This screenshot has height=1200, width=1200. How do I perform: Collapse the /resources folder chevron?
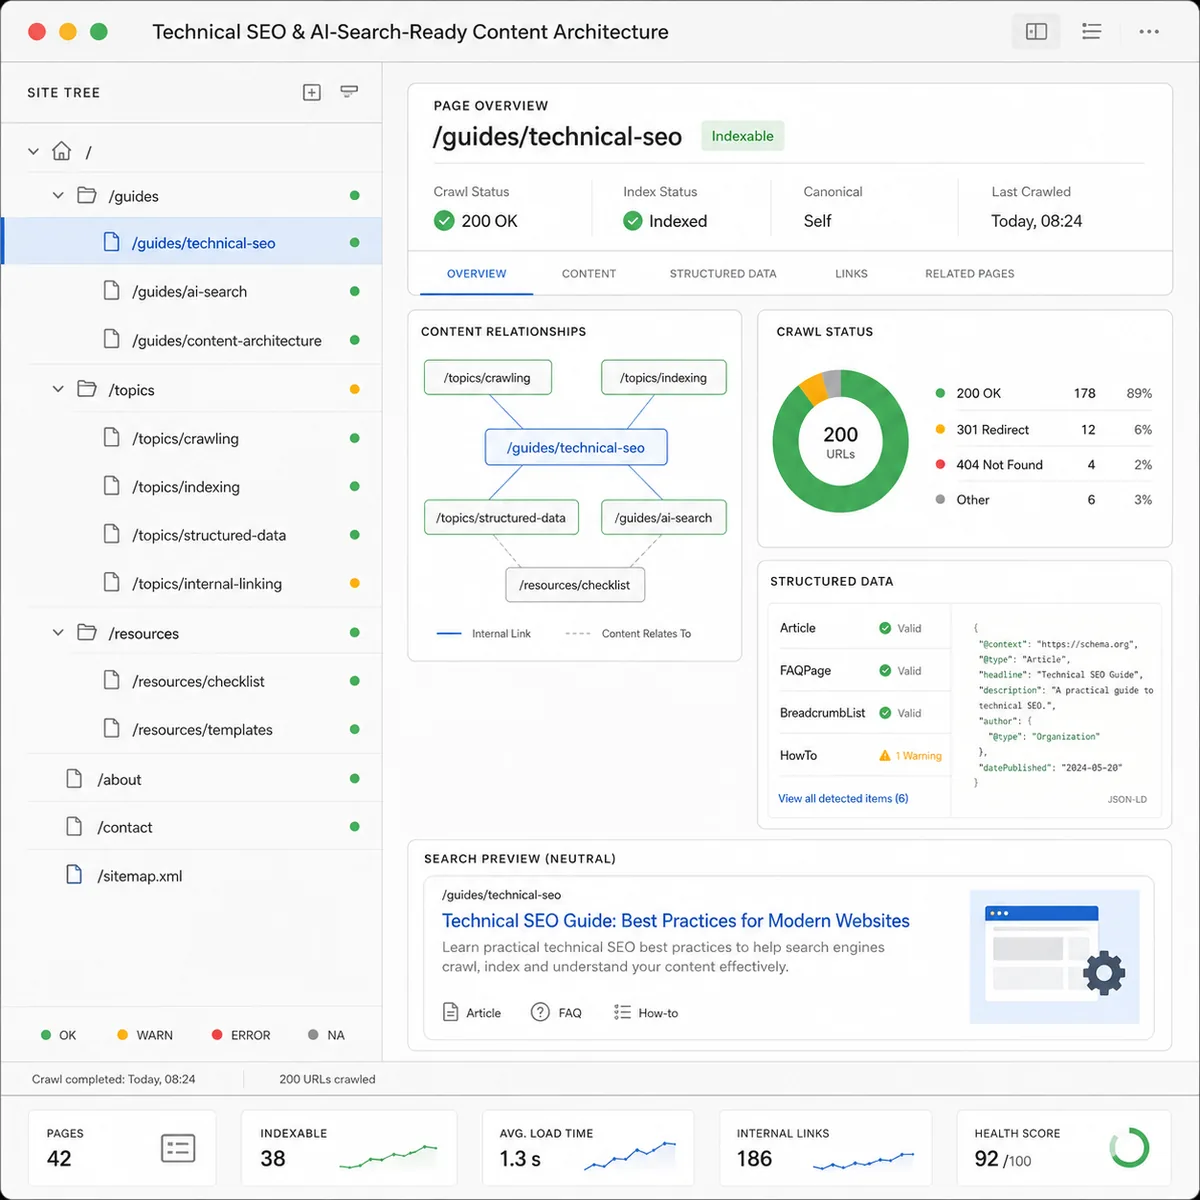tap(58, 632)
